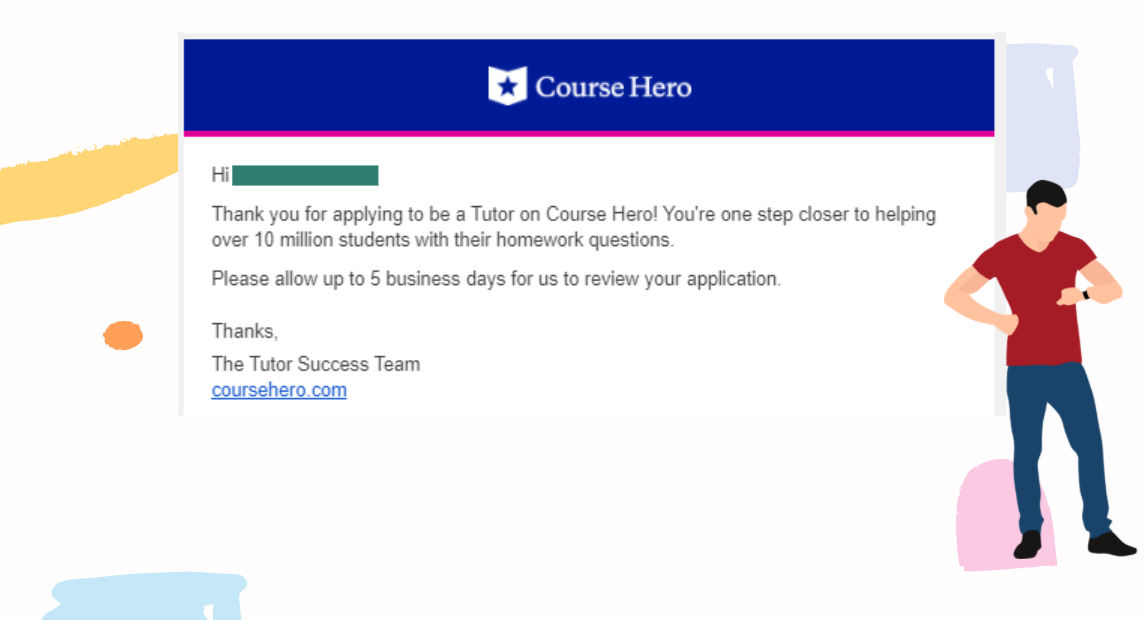Click the yellow brush stroke shape
The image size is (1144, 620).
(x=88, y=181)
